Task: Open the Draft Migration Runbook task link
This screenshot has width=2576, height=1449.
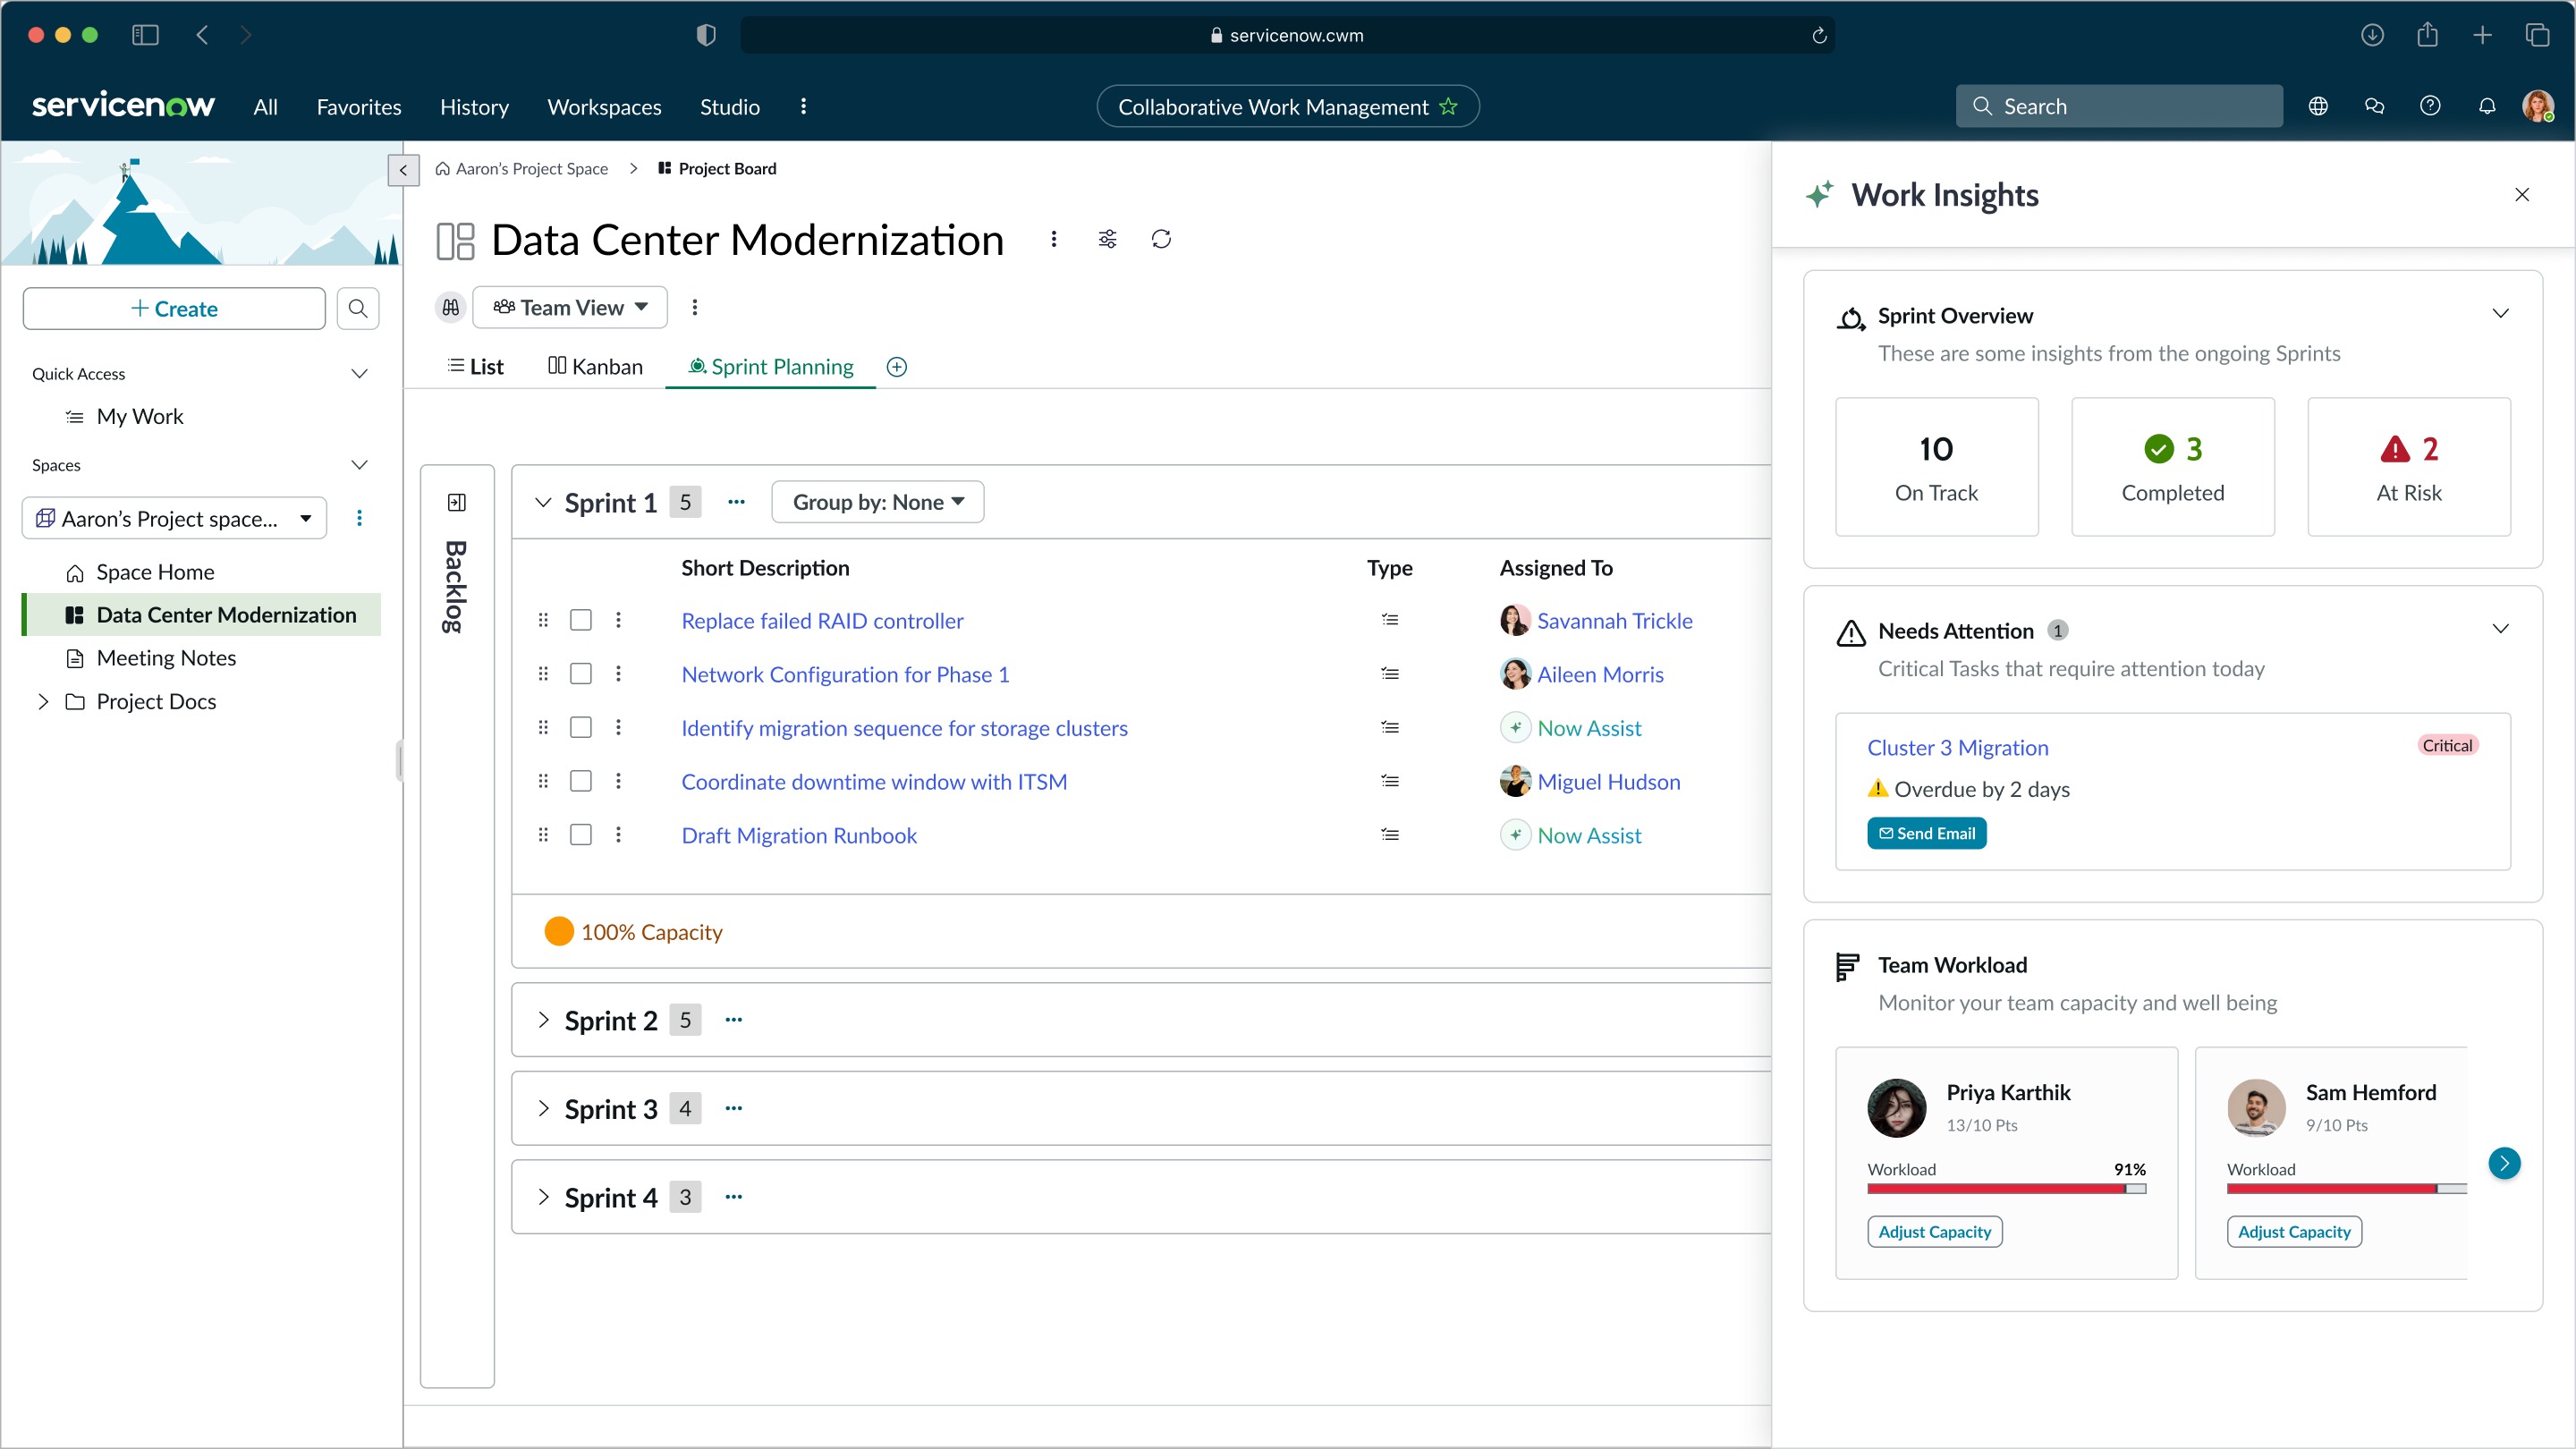Action: click(x=799, y=835)
